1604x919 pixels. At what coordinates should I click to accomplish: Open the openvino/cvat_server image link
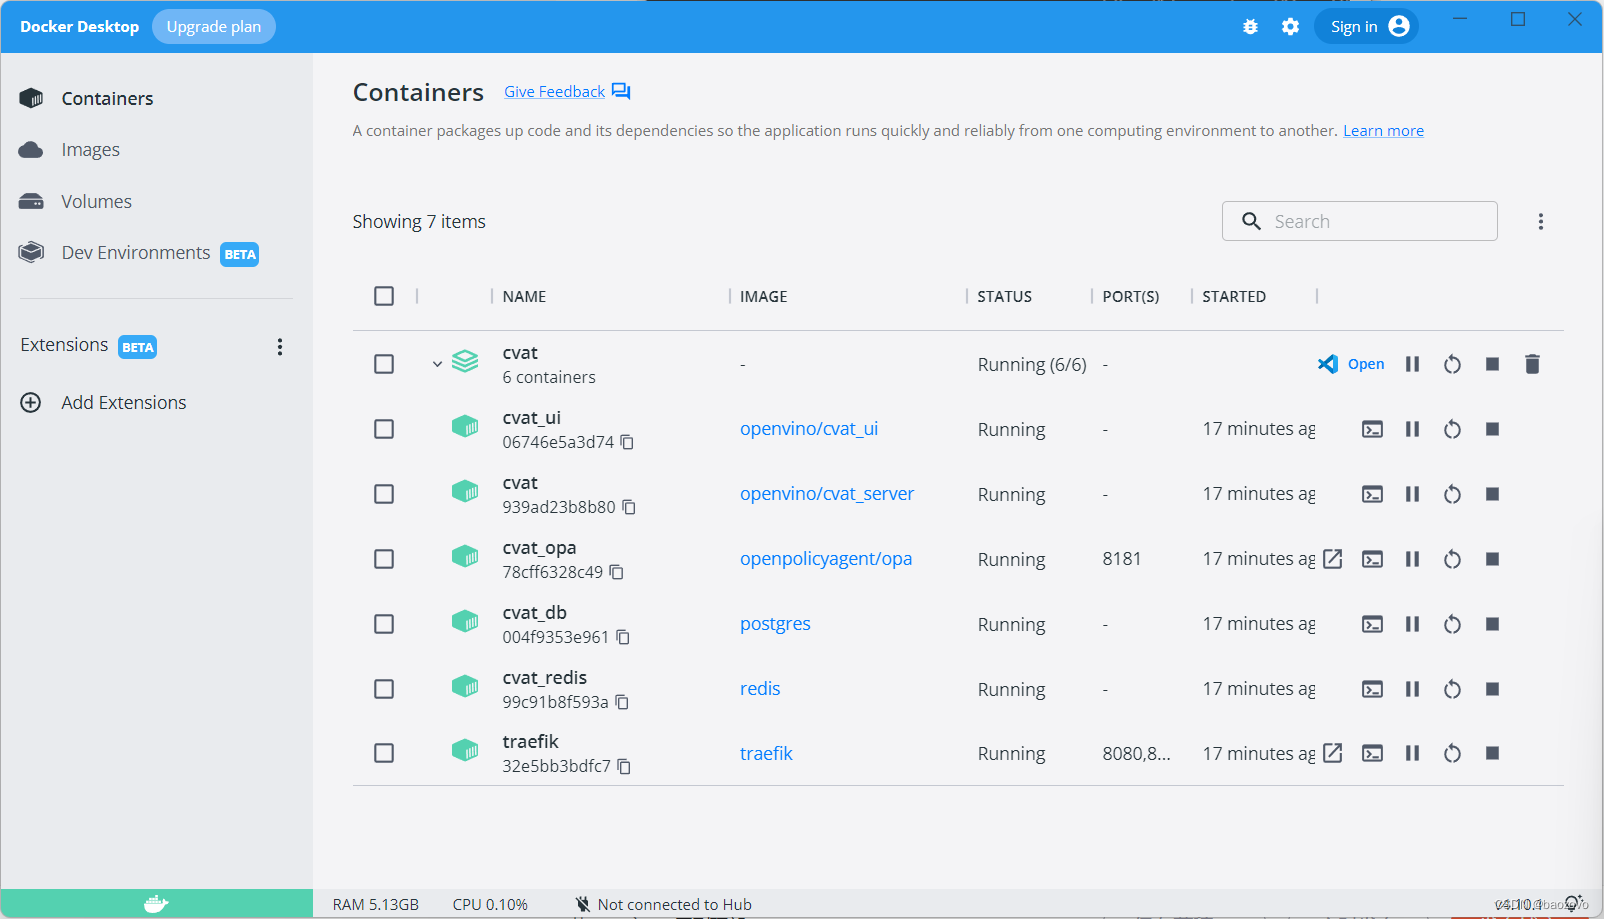[827, 494]
